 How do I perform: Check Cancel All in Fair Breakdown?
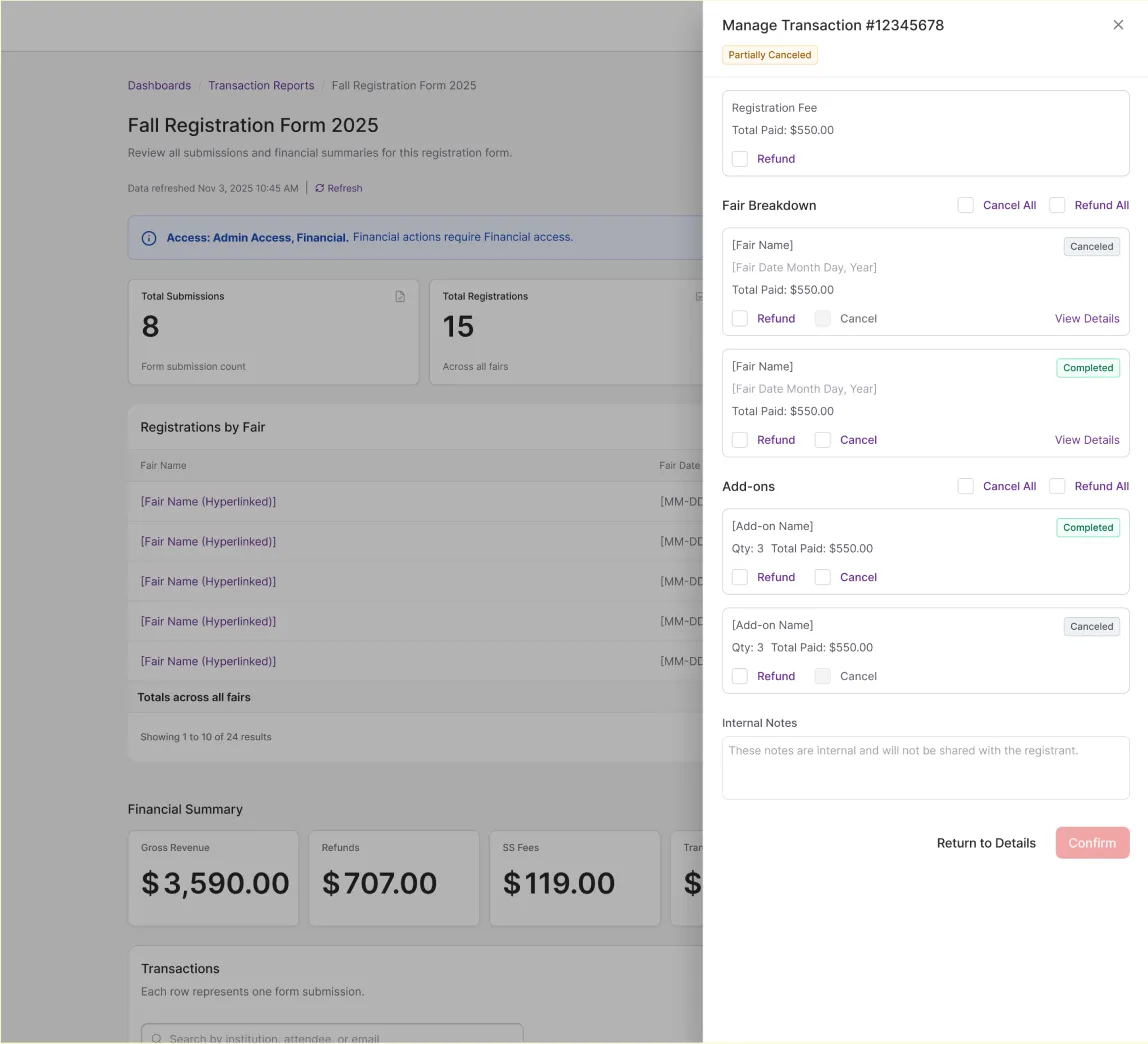pyautogui.click(x=966, y=205)
